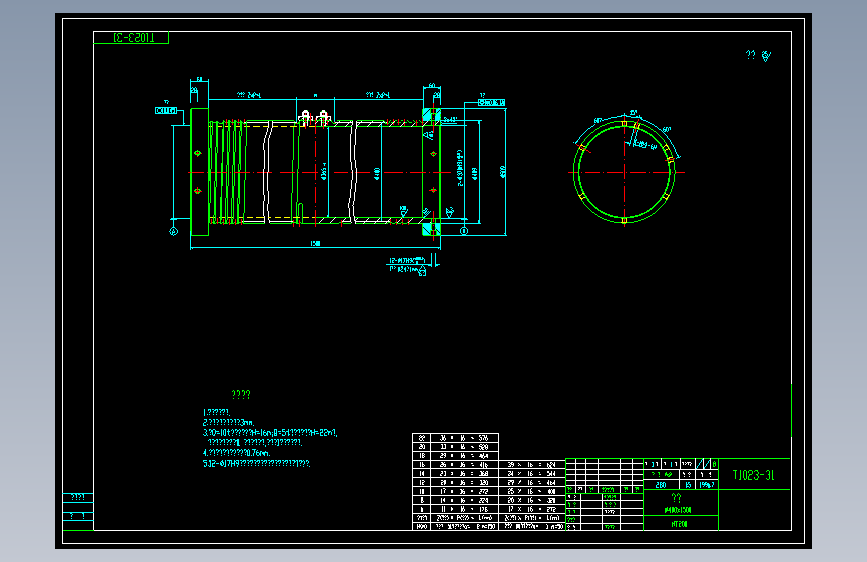Select the green circular end view outline
The width and height of the screenshot is (867, 562).
pos(624,172)
